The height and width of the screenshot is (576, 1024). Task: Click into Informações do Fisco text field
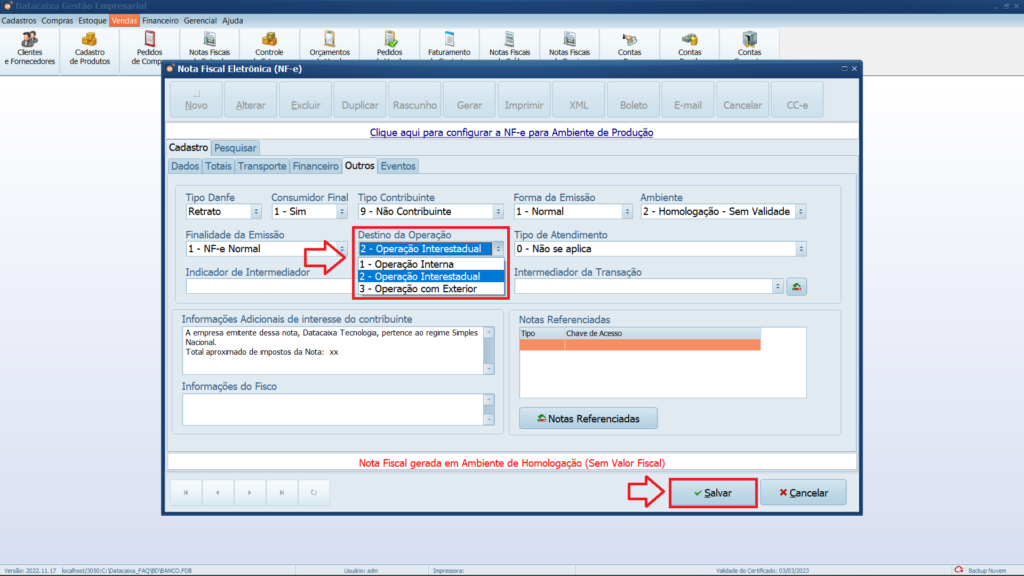pos(332,408)
